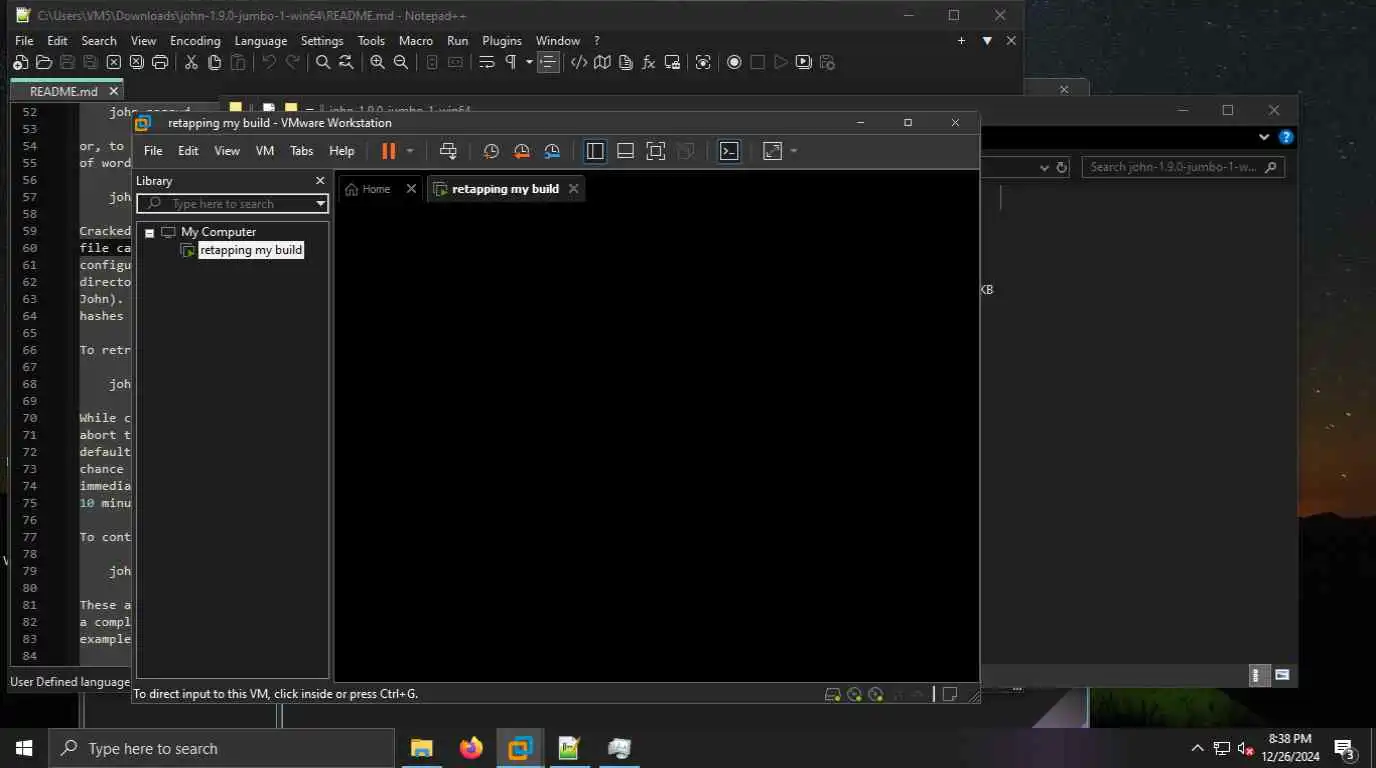Expand the Explorer ribbon chevron

tap(1264, 137)
